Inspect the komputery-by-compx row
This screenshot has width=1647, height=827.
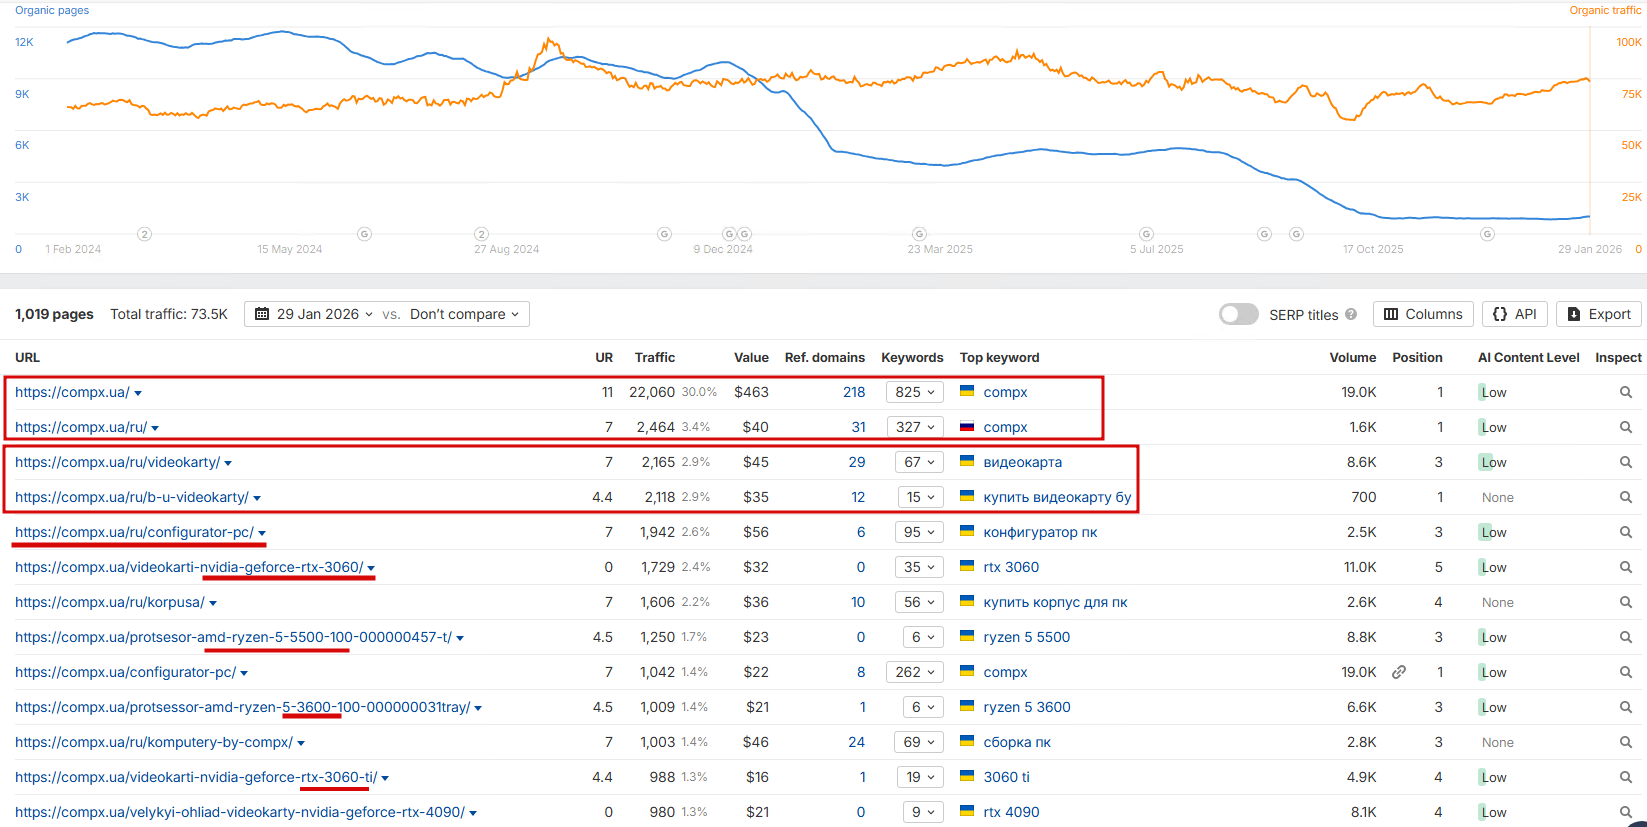point(1626,742)
